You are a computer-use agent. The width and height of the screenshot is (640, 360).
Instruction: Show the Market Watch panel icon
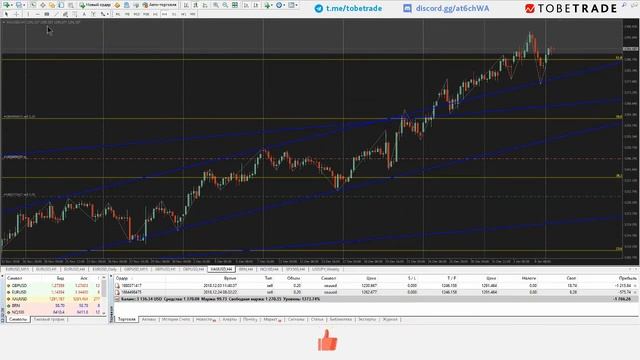tap(33, 5)
